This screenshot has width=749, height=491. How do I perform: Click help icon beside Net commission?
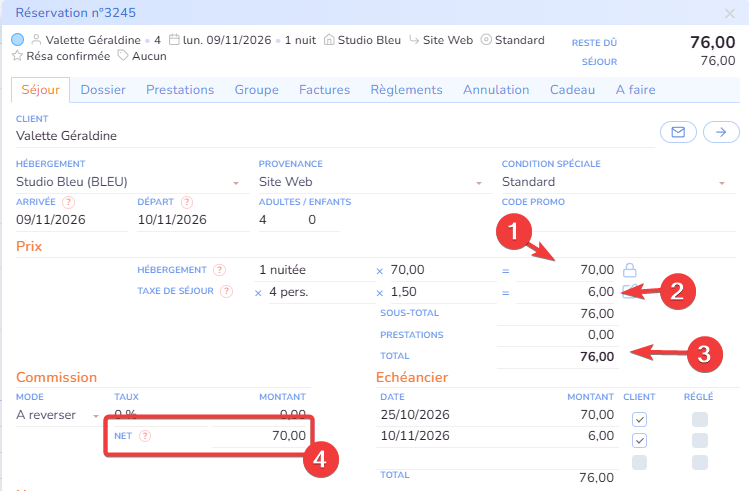[x=145, y=436]
